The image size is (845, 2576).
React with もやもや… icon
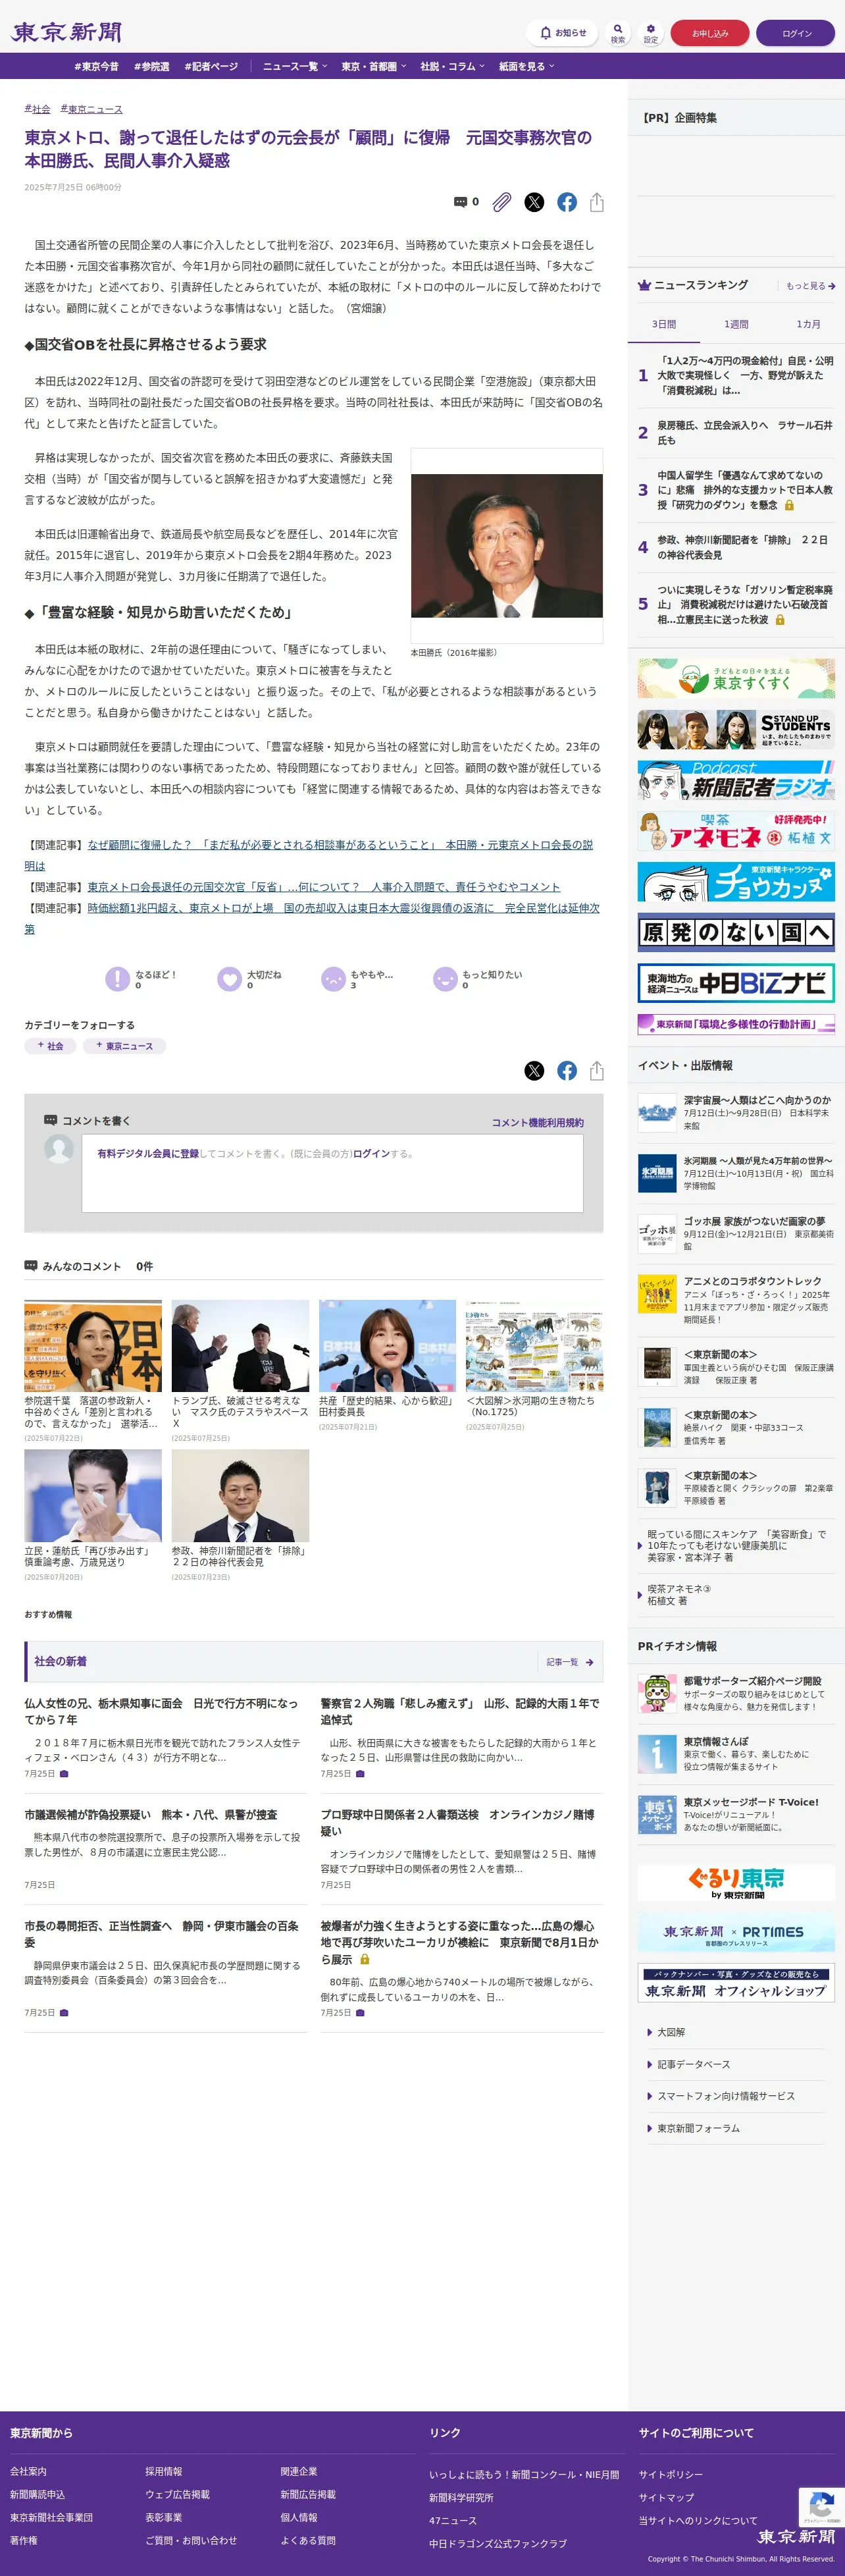click(333, 979)
